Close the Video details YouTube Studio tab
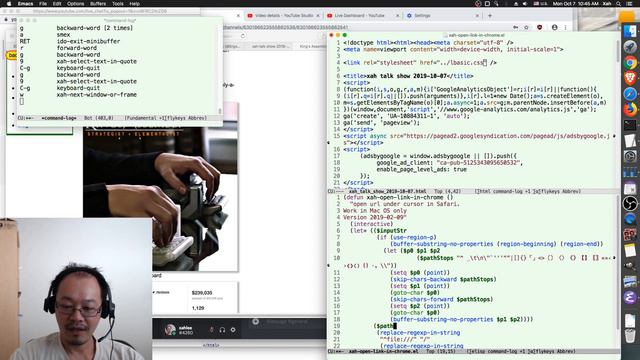The height and width of the screenshot is (360, 640). 318,16
